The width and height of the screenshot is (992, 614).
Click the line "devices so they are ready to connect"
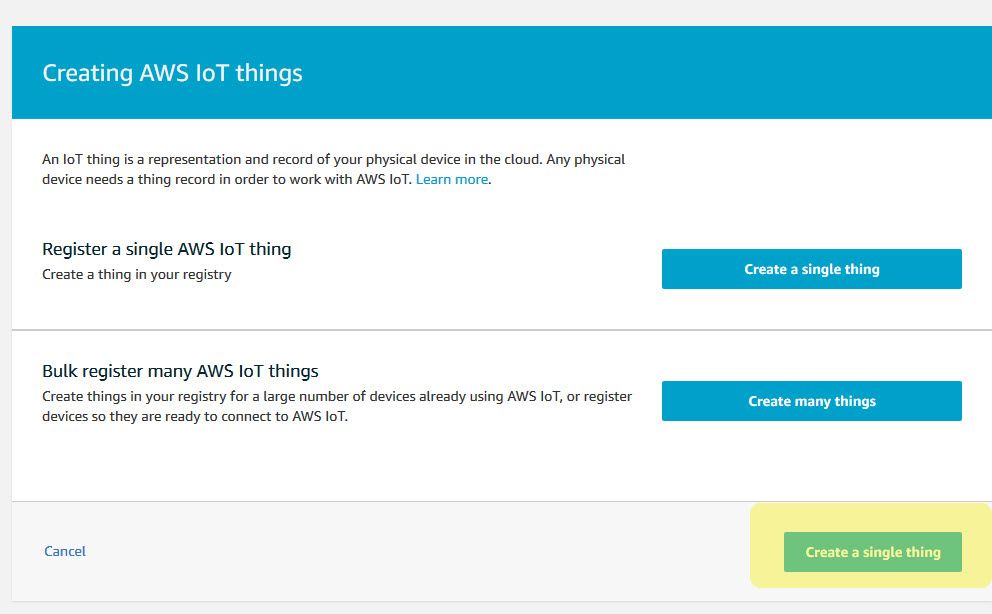click(x=195, y=416)
